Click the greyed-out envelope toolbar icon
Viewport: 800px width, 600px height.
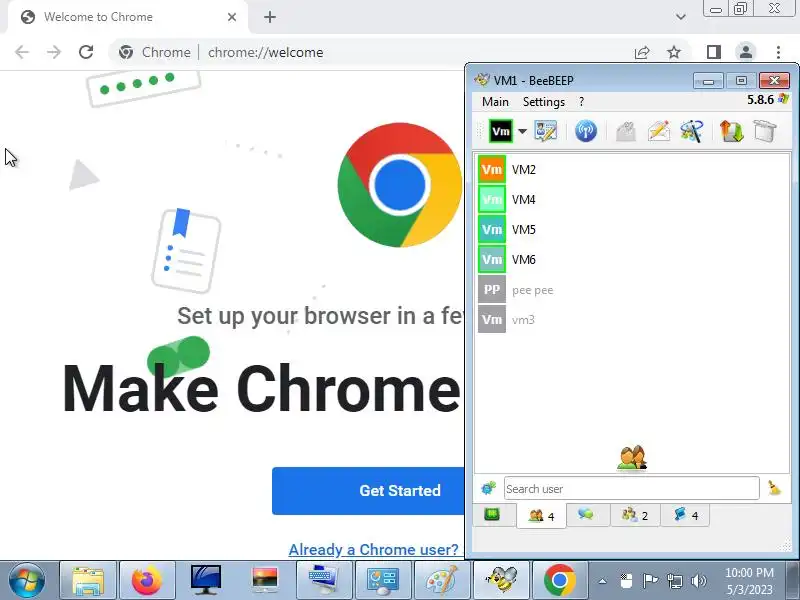[626, 132]
